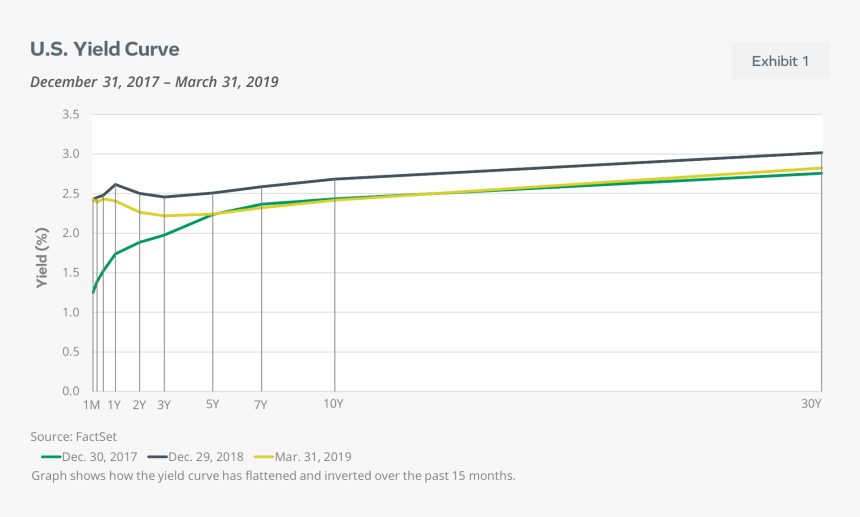Click the U.S. Yield Curve title
Screen dimensions: 860x517
click(104, 49)
